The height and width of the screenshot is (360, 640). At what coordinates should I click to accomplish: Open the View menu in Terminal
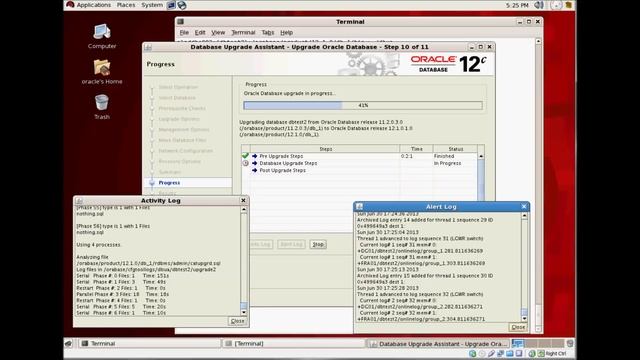218,32
